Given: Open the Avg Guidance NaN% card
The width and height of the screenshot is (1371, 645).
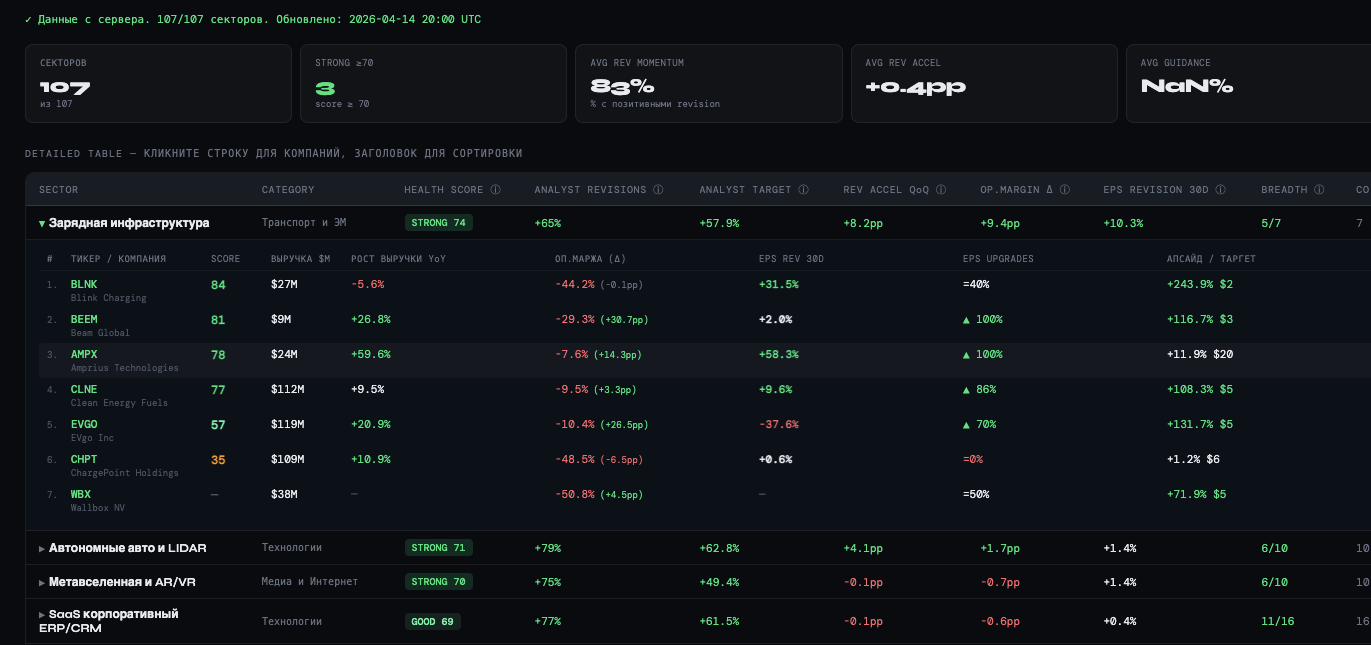Looking at the screenshot, I should [1249, 83].
